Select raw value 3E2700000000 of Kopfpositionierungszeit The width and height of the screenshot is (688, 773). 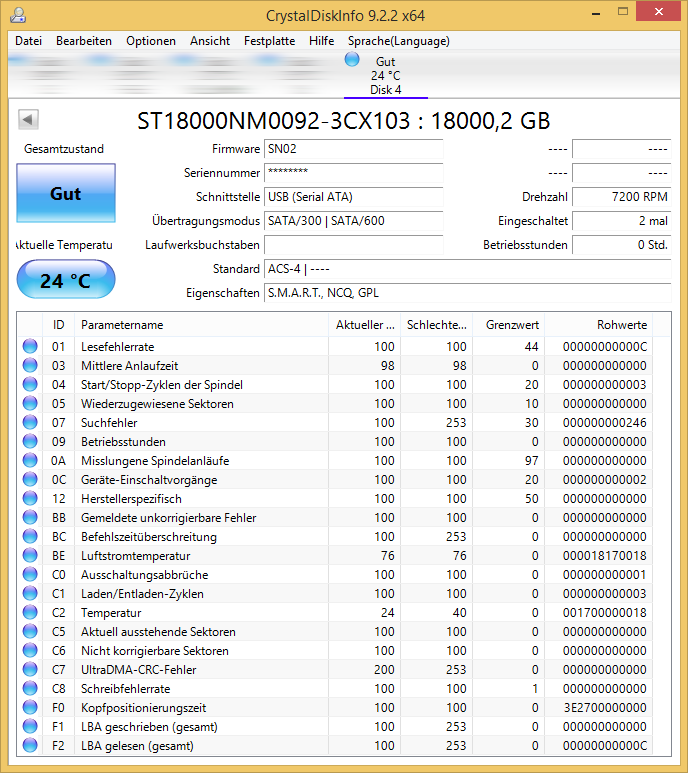coord(605,707)
